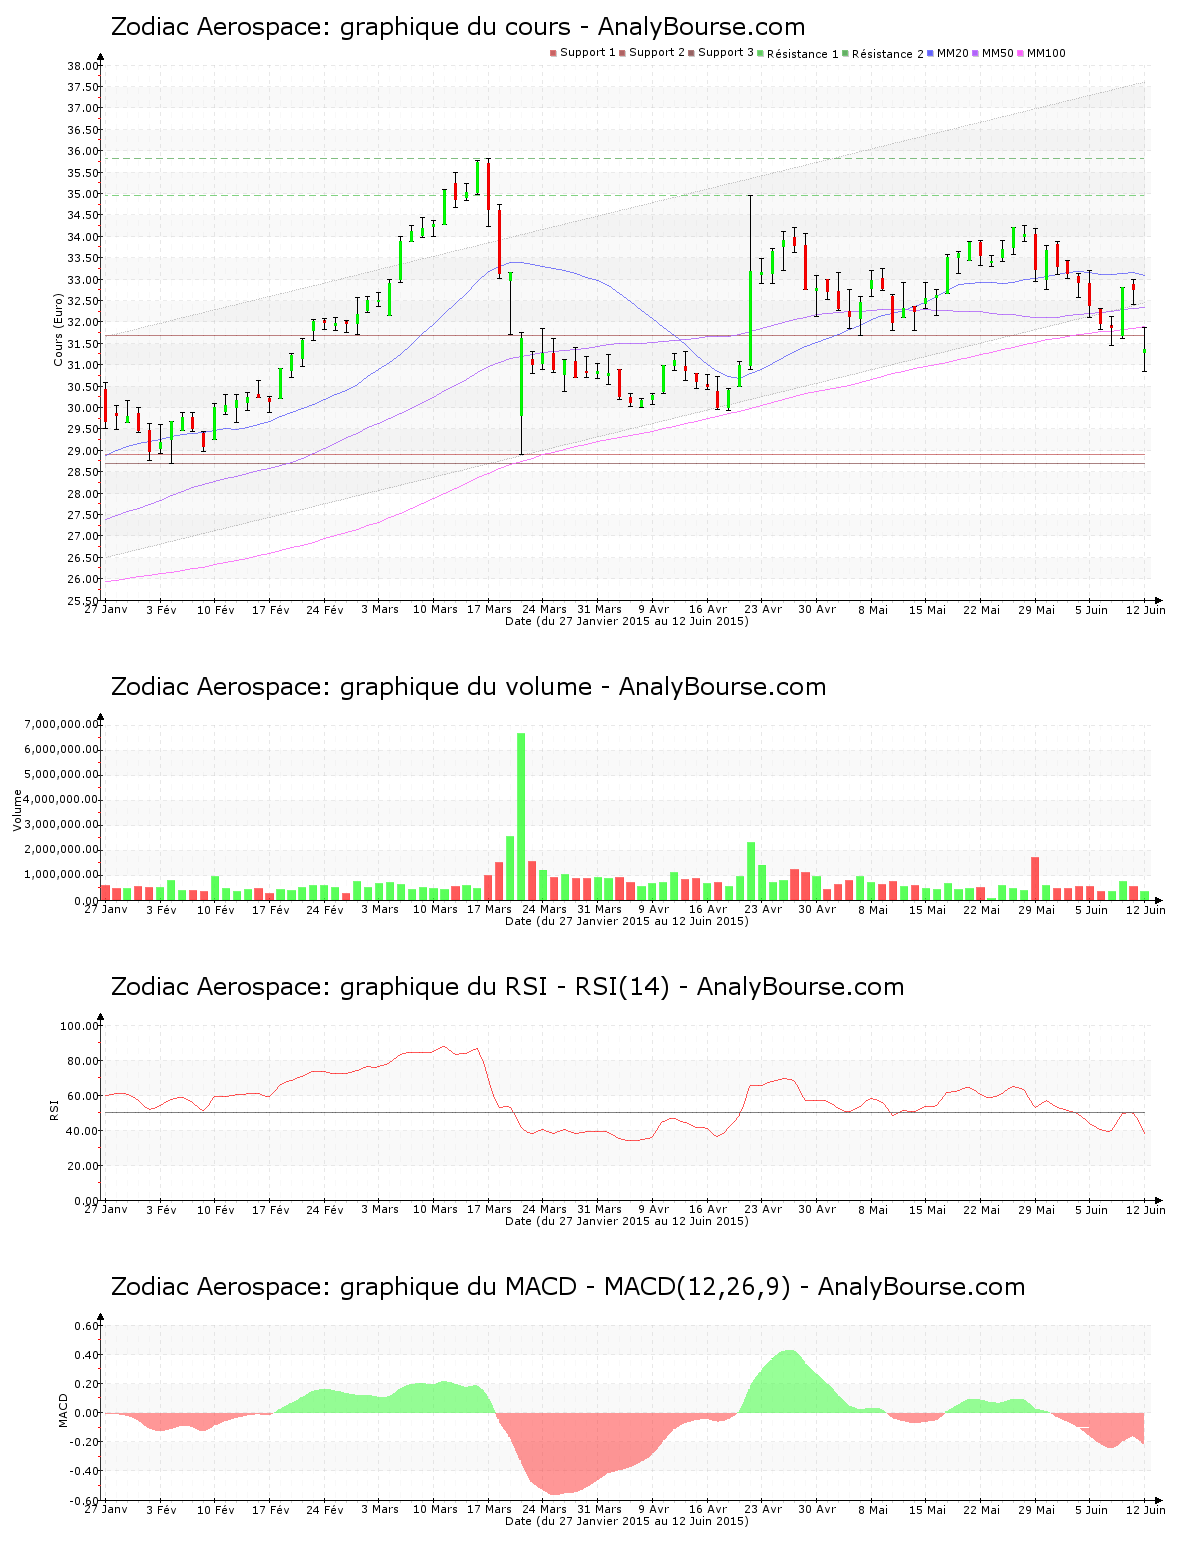Click the date range caption under price chart
This screenshot has width=1200, height=1550.
[x=627, y=621]
